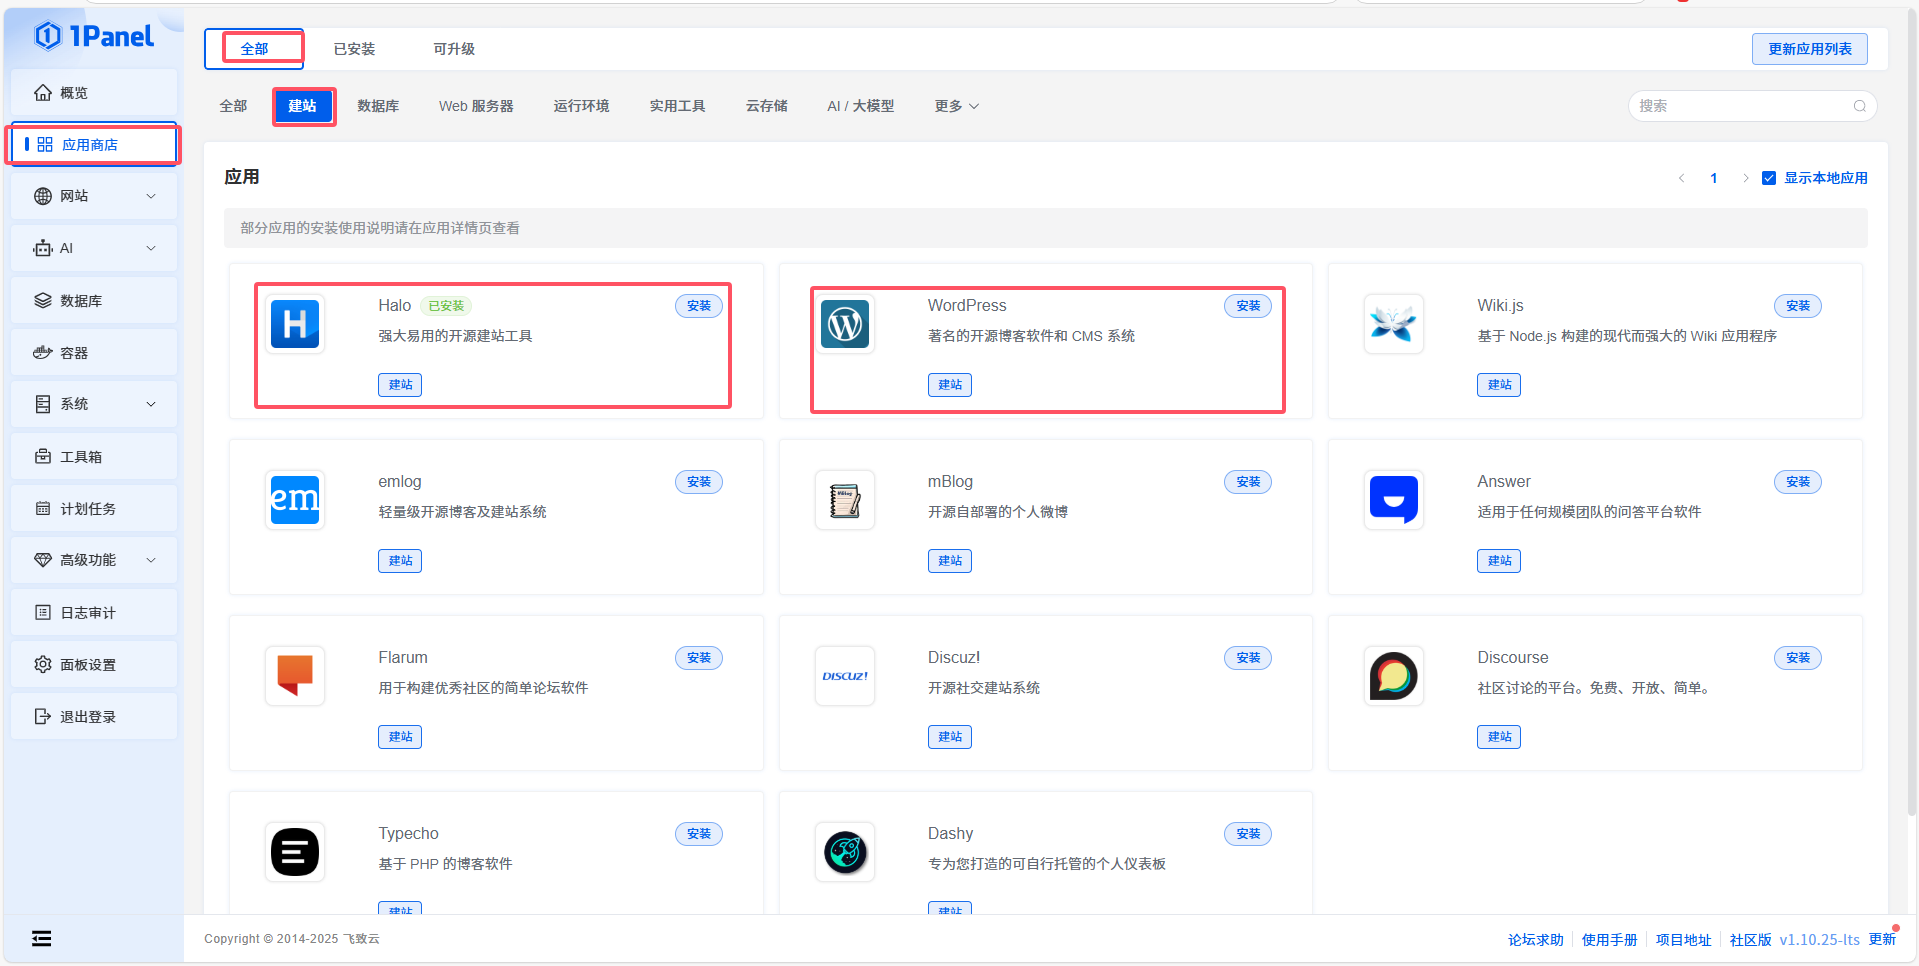Click the Halo app logo icon
This screenshot has height=966, width=1919.
[x=295, y=324]
